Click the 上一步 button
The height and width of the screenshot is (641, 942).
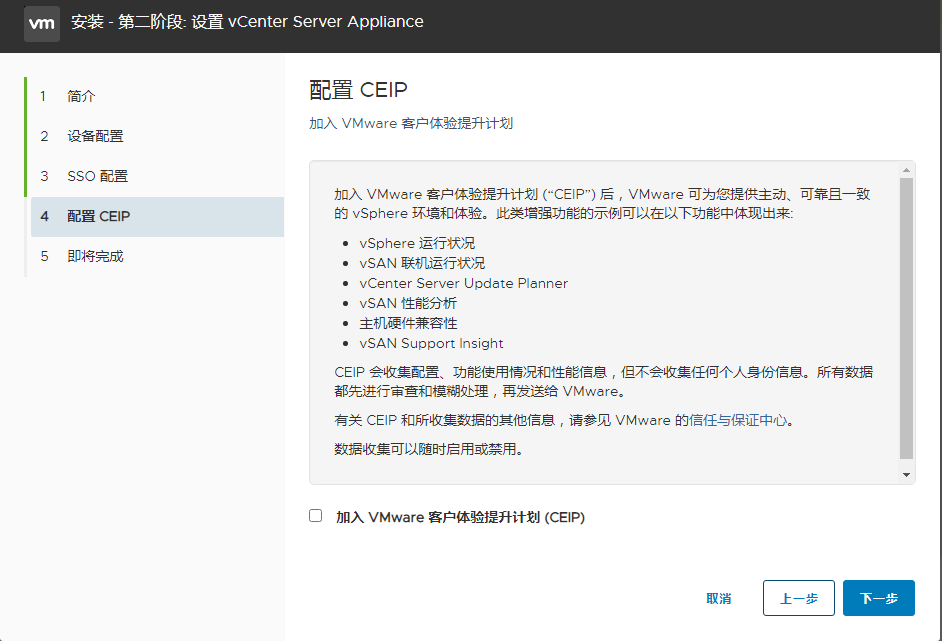[798, 598]
